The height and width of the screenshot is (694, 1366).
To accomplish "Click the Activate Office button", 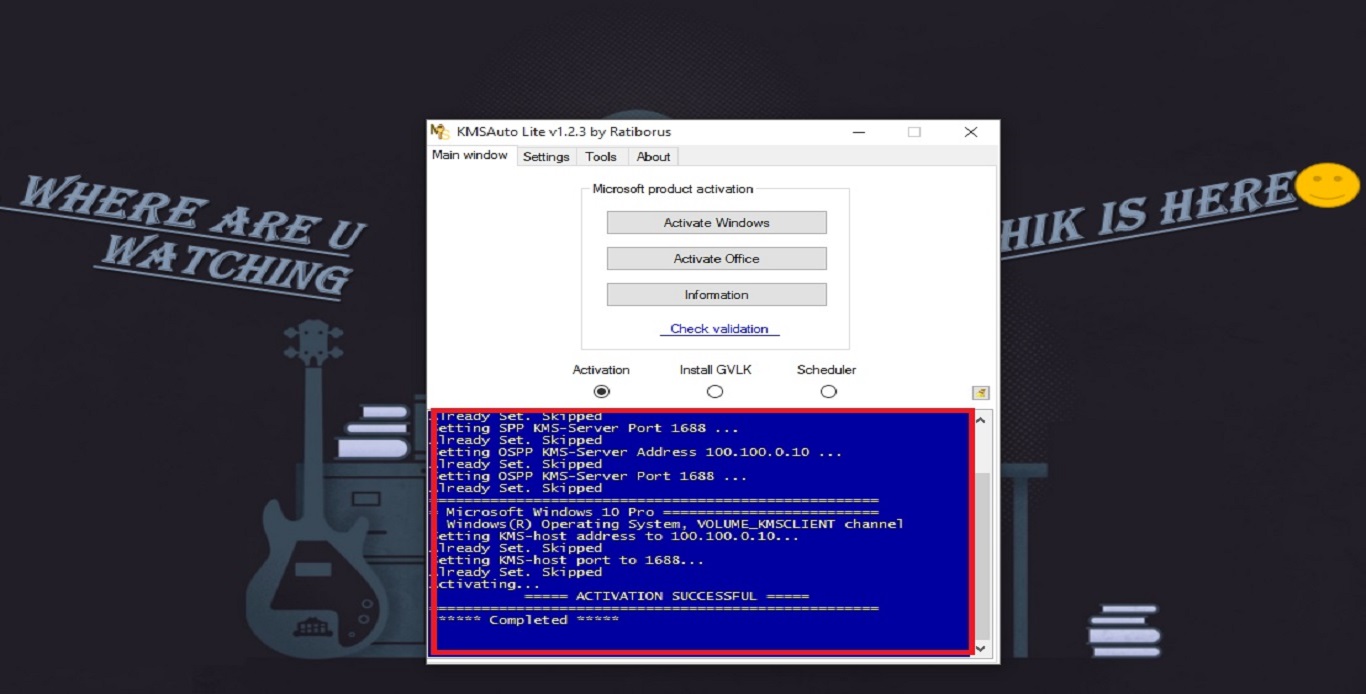I will [717, 259].
